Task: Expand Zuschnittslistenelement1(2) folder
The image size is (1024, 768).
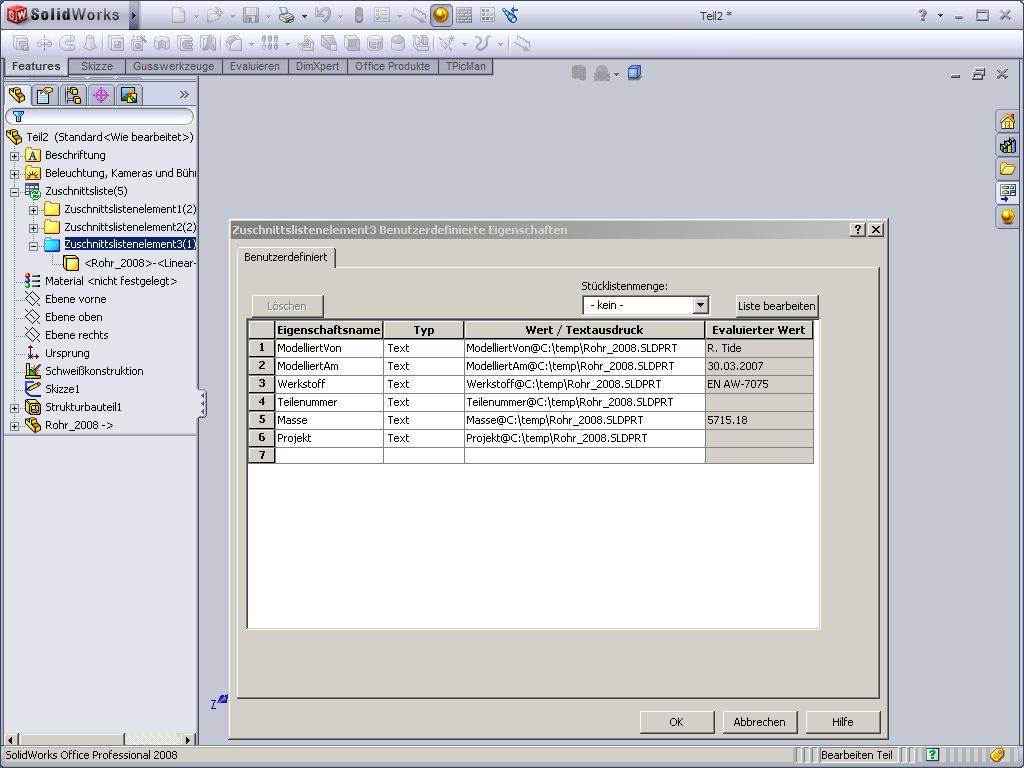Action: [34, 209]
